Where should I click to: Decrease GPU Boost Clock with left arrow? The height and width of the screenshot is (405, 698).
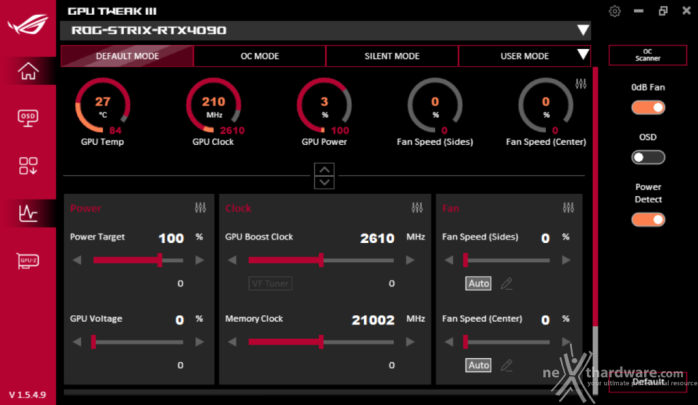(232, 260)
